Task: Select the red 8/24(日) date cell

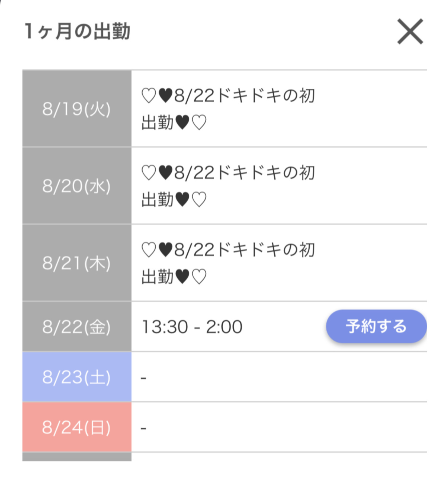Action: [77, 427]
